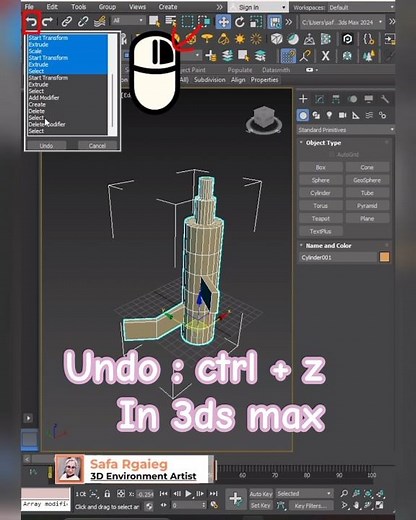The height and width of the screenshot is (520, 416).
Task: Open the Selected key filter dropdown
Action: pos(305,494)
